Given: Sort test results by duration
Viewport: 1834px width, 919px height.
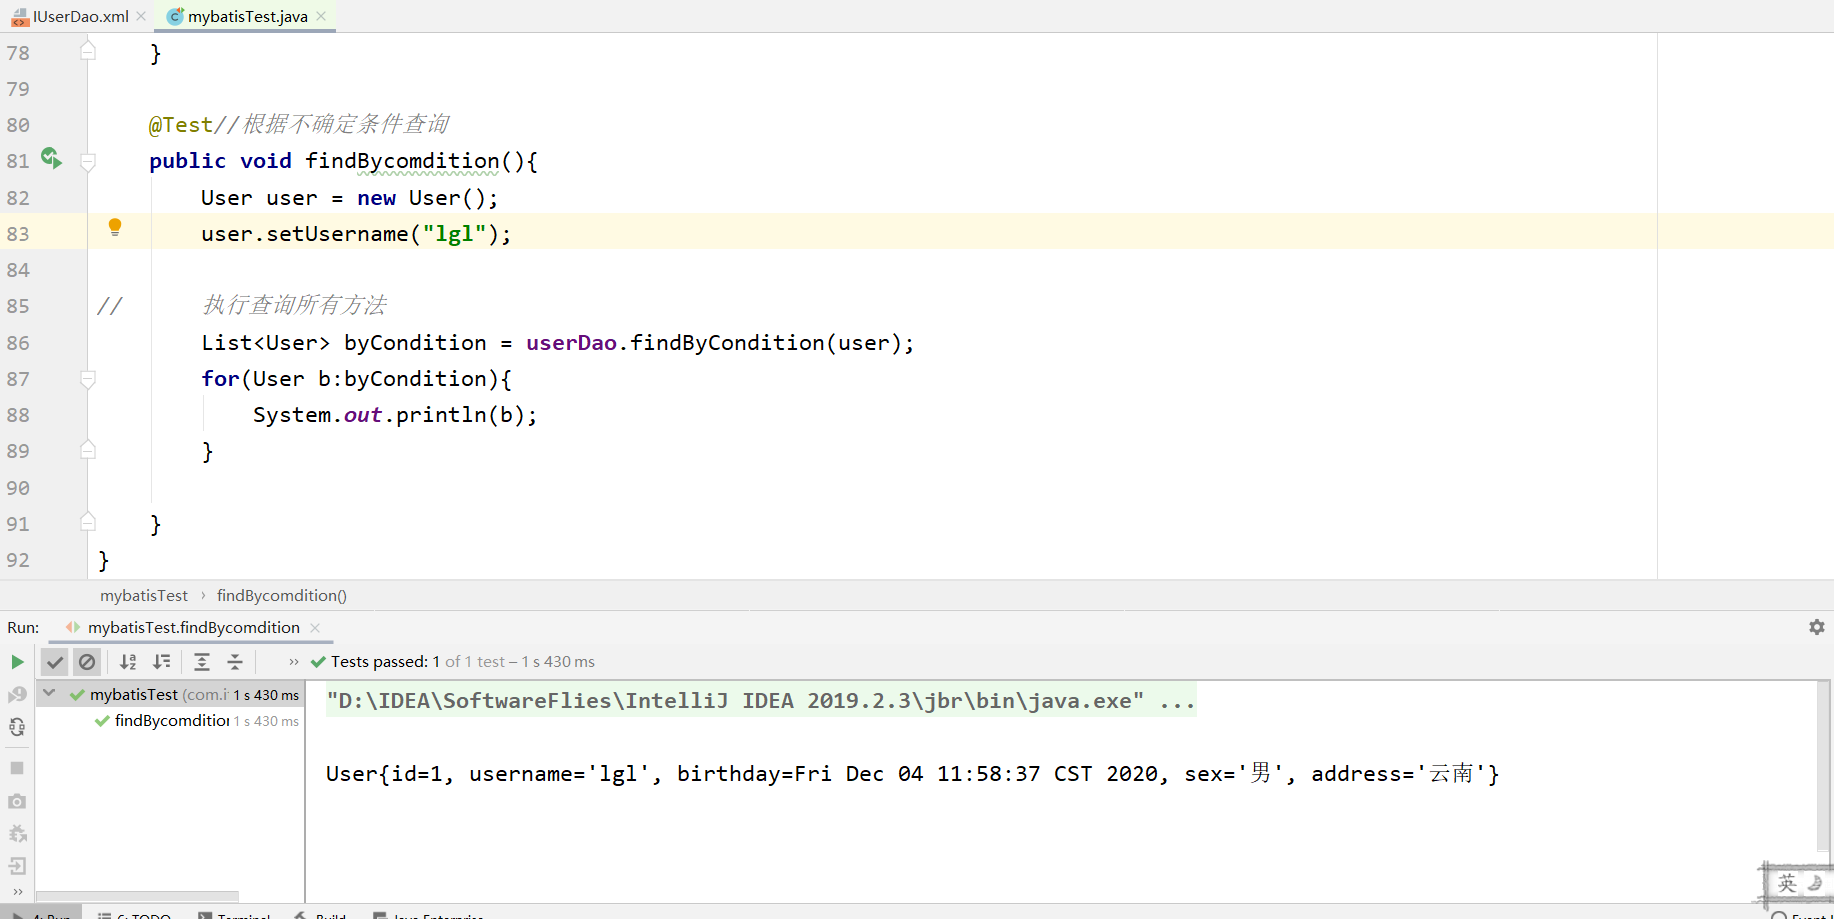Looking at the screenshot, I should point(161,662).
